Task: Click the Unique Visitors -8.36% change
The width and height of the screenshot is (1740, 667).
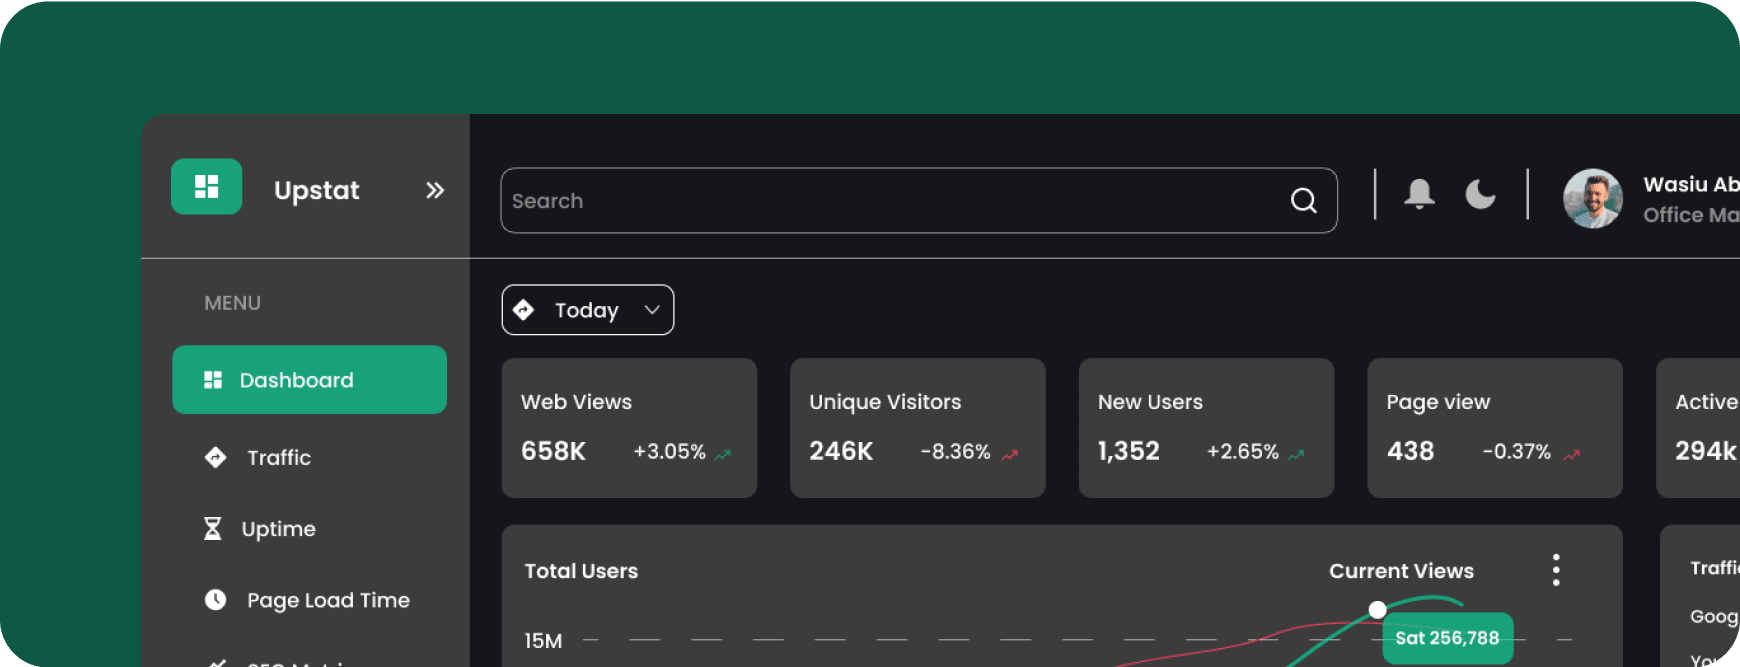Action: pyautogui.click(x=956, y=452)
